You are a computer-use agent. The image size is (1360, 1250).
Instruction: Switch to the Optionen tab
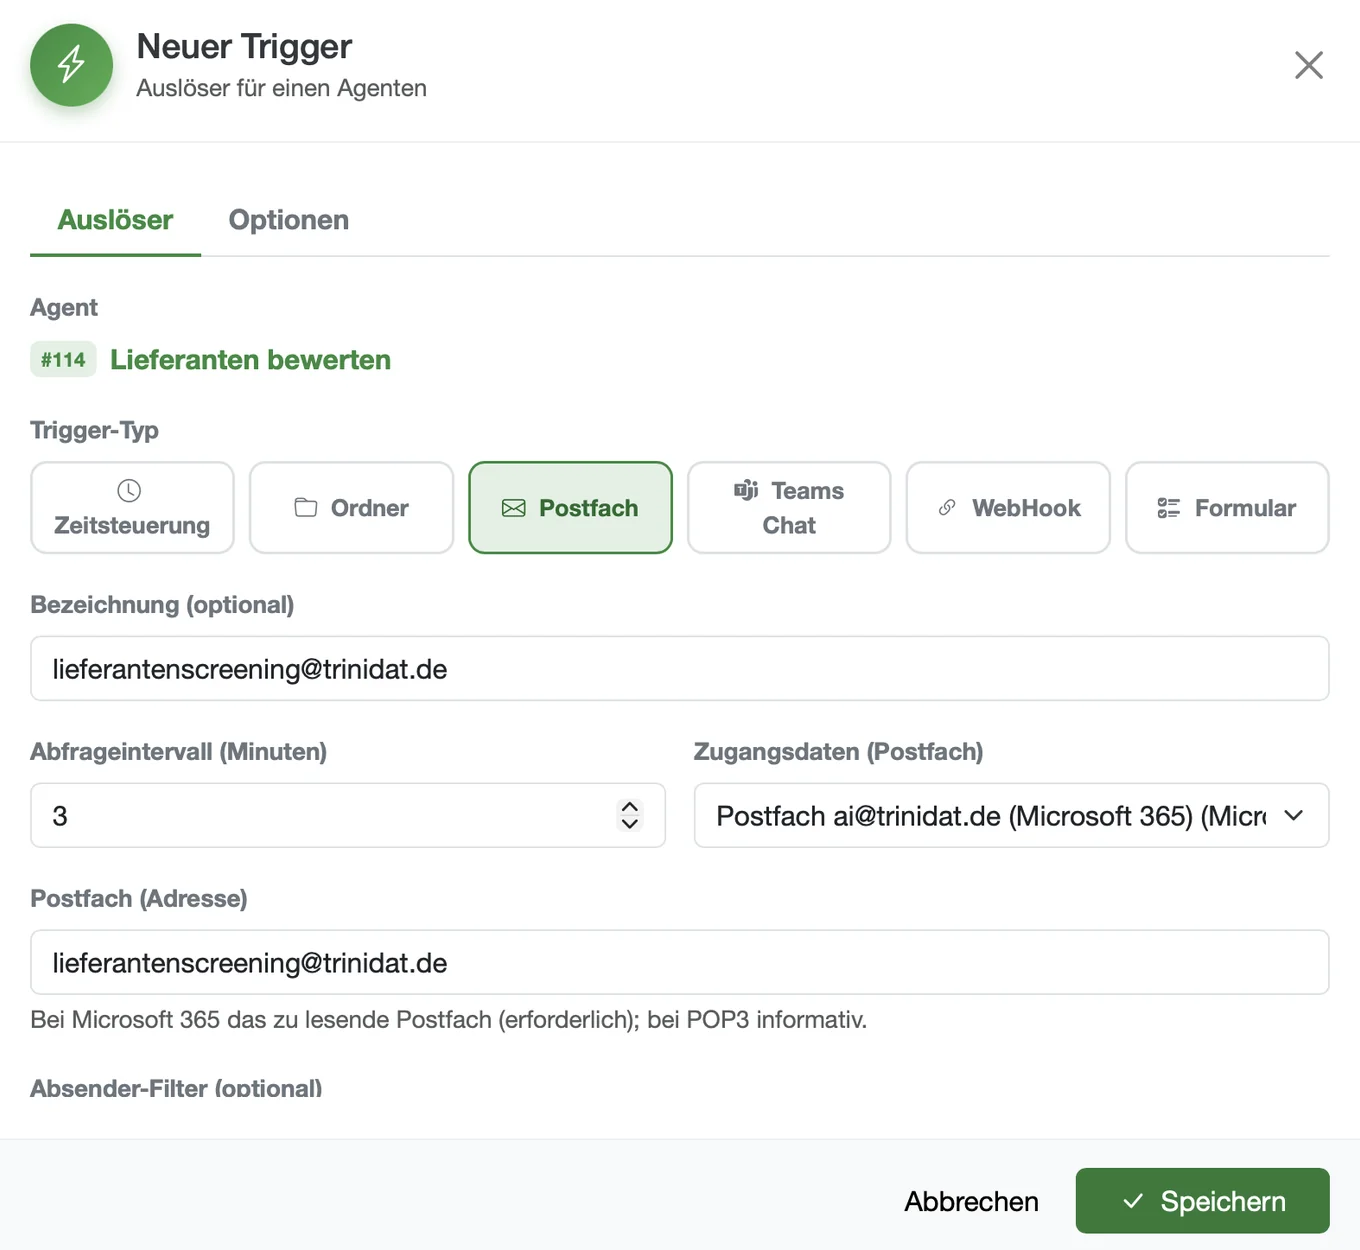coord(289,220)
